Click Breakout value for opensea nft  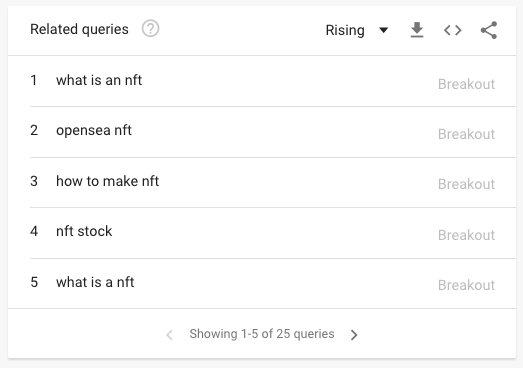(466, 134)
